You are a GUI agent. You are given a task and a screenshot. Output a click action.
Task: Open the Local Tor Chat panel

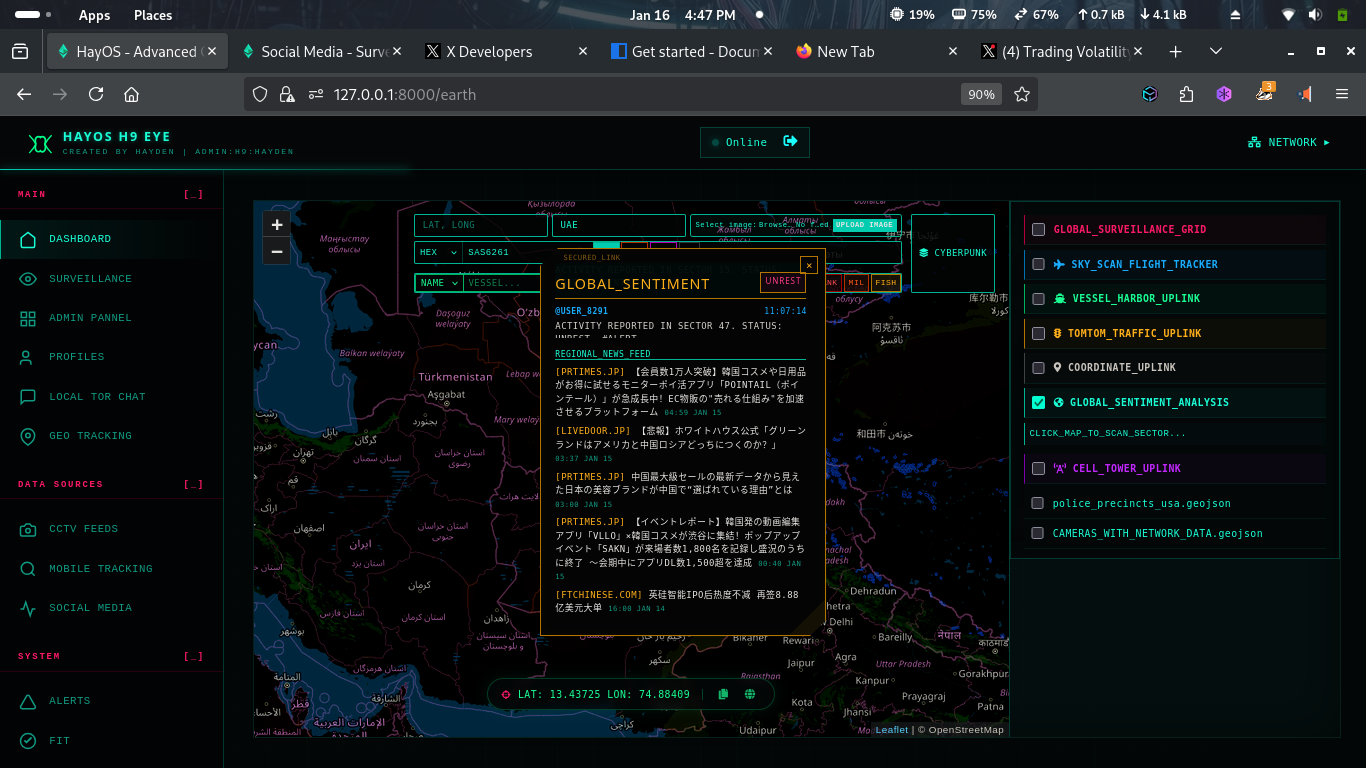tap(99, 396)
